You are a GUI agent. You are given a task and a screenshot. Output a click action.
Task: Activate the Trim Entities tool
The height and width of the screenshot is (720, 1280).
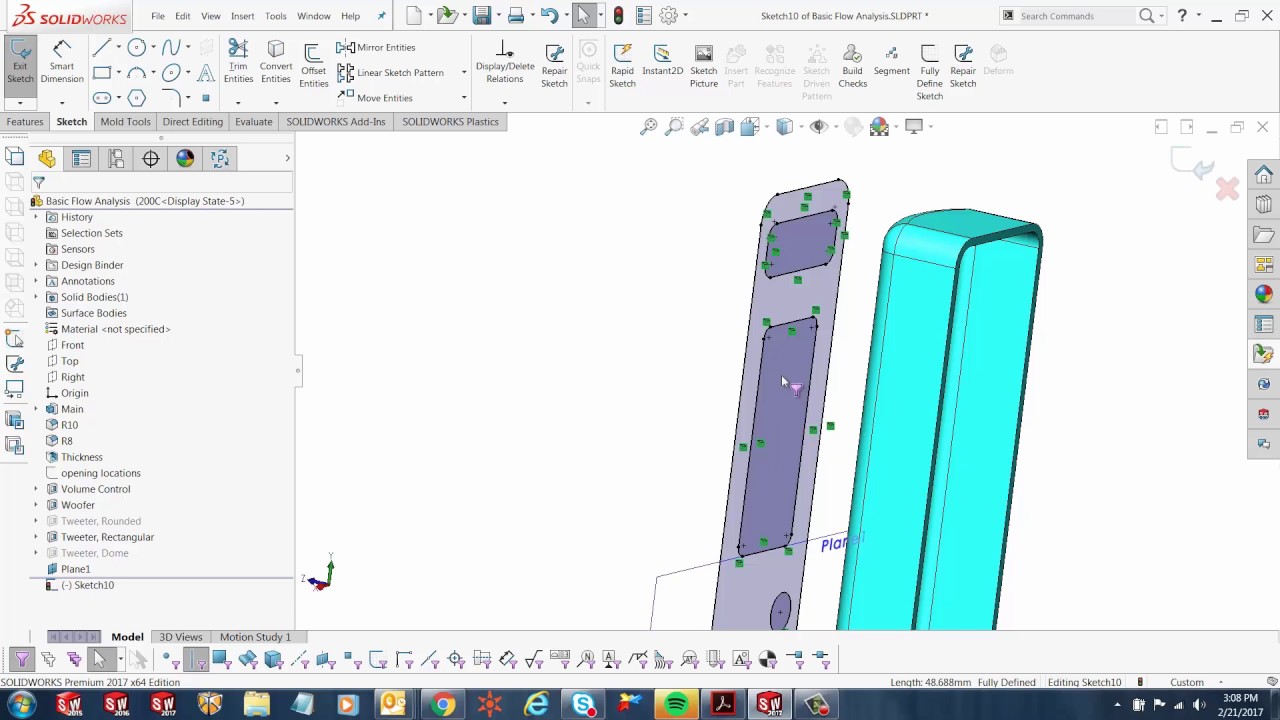[238, 62]
